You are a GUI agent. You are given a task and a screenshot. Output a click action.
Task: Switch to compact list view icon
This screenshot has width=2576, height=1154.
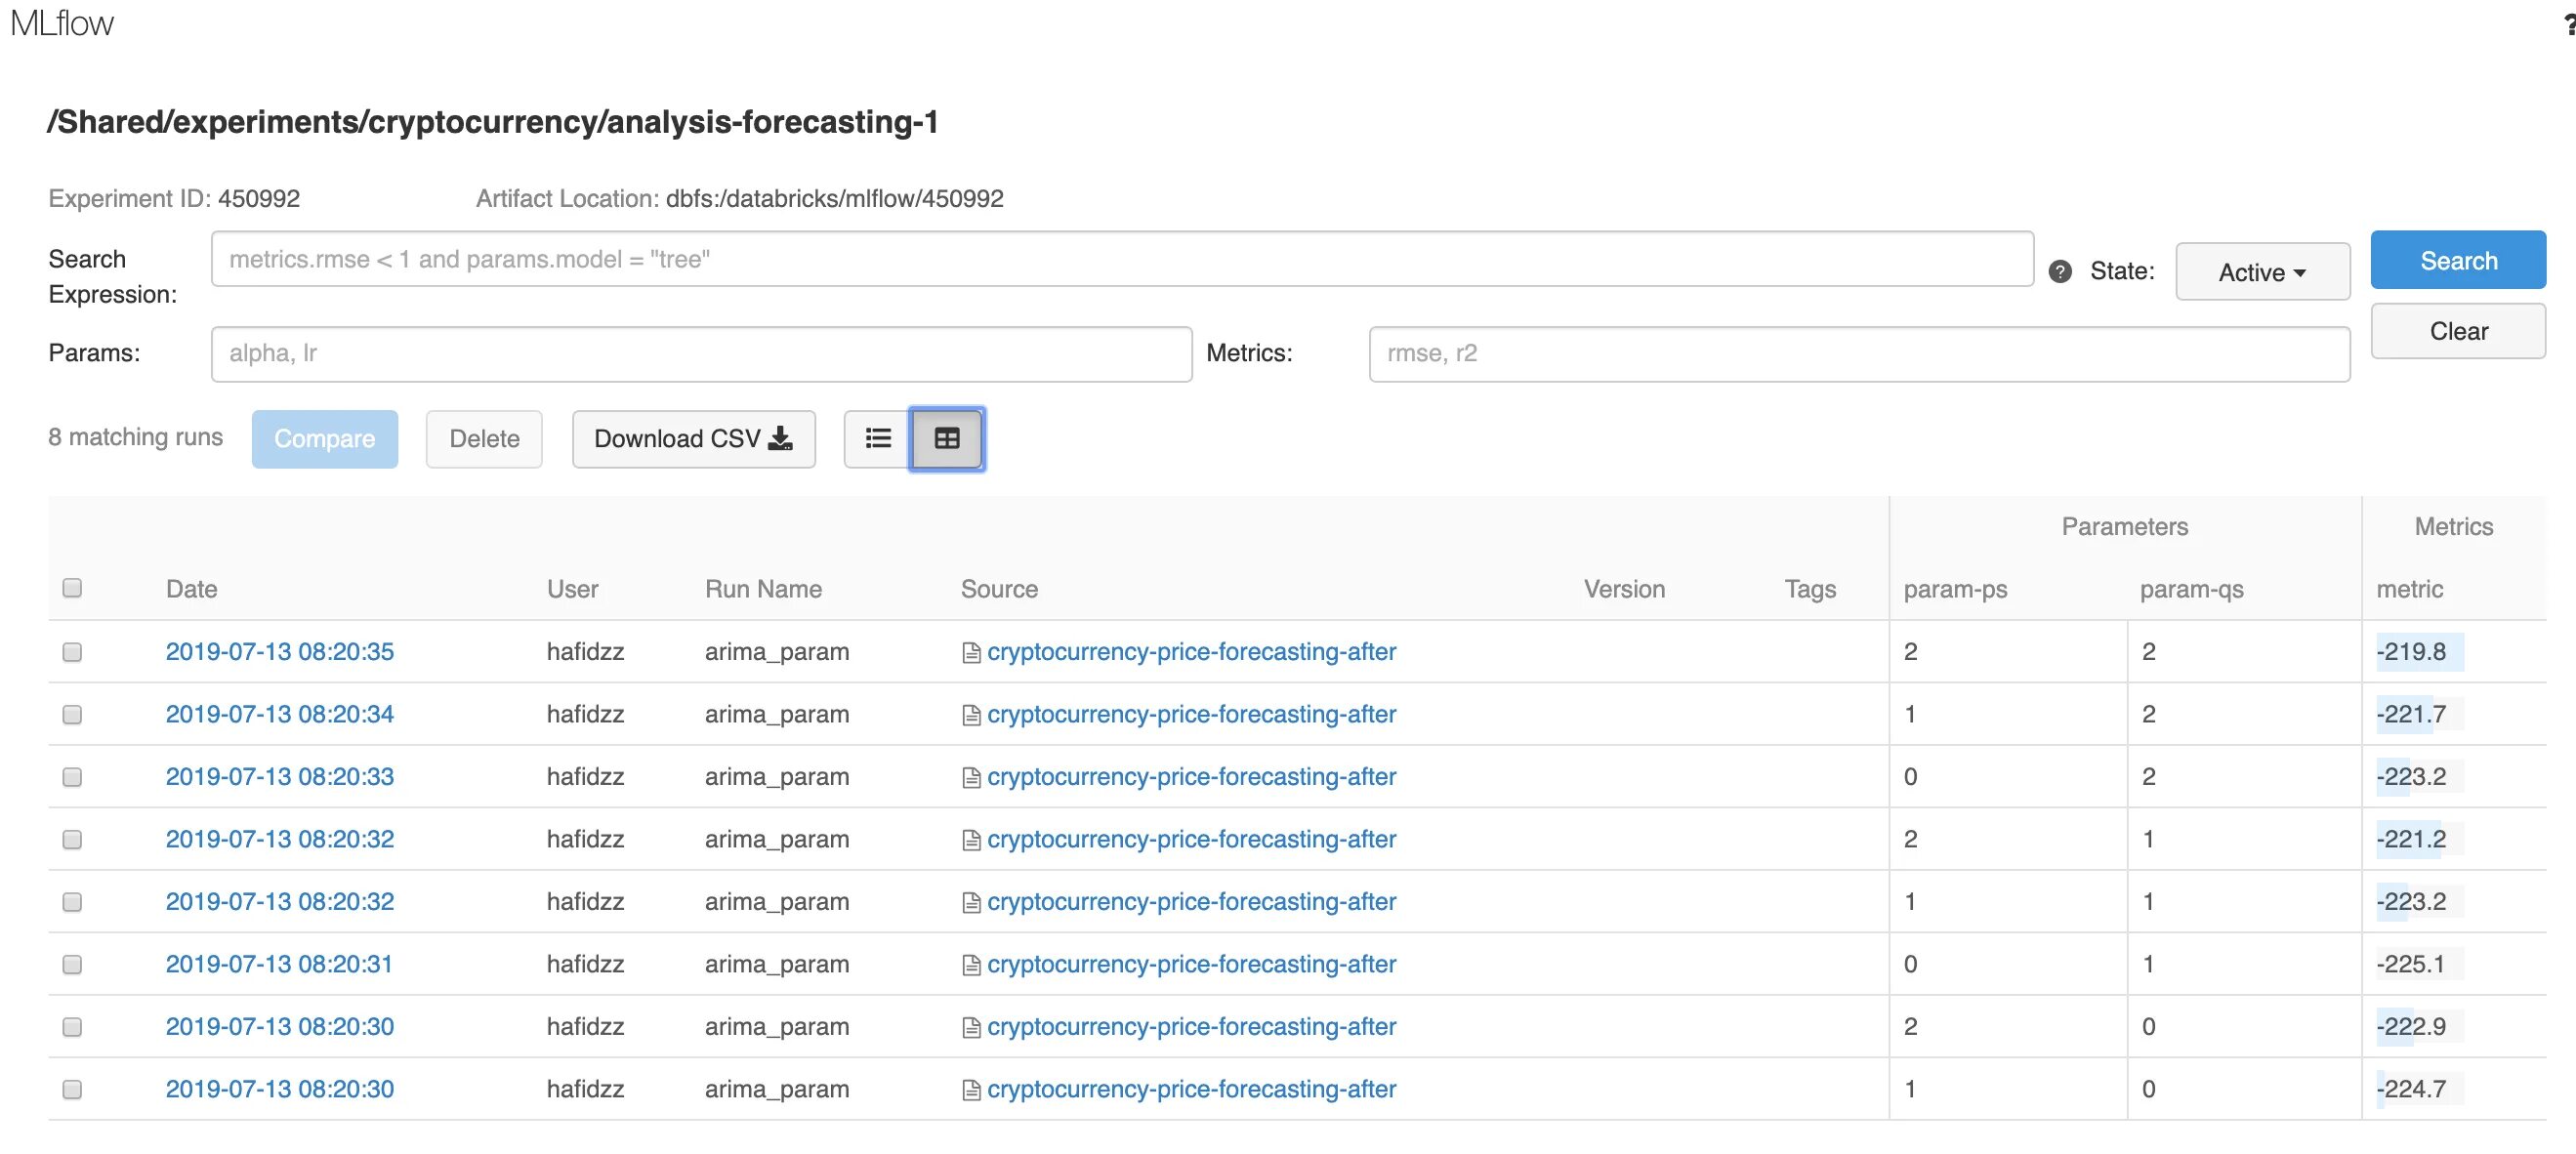click(877, 438)
